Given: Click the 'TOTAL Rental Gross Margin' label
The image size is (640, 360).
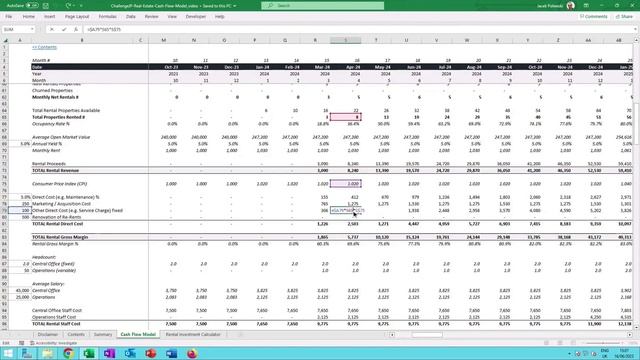Looking at the screenshot, I should coord(60,237).
